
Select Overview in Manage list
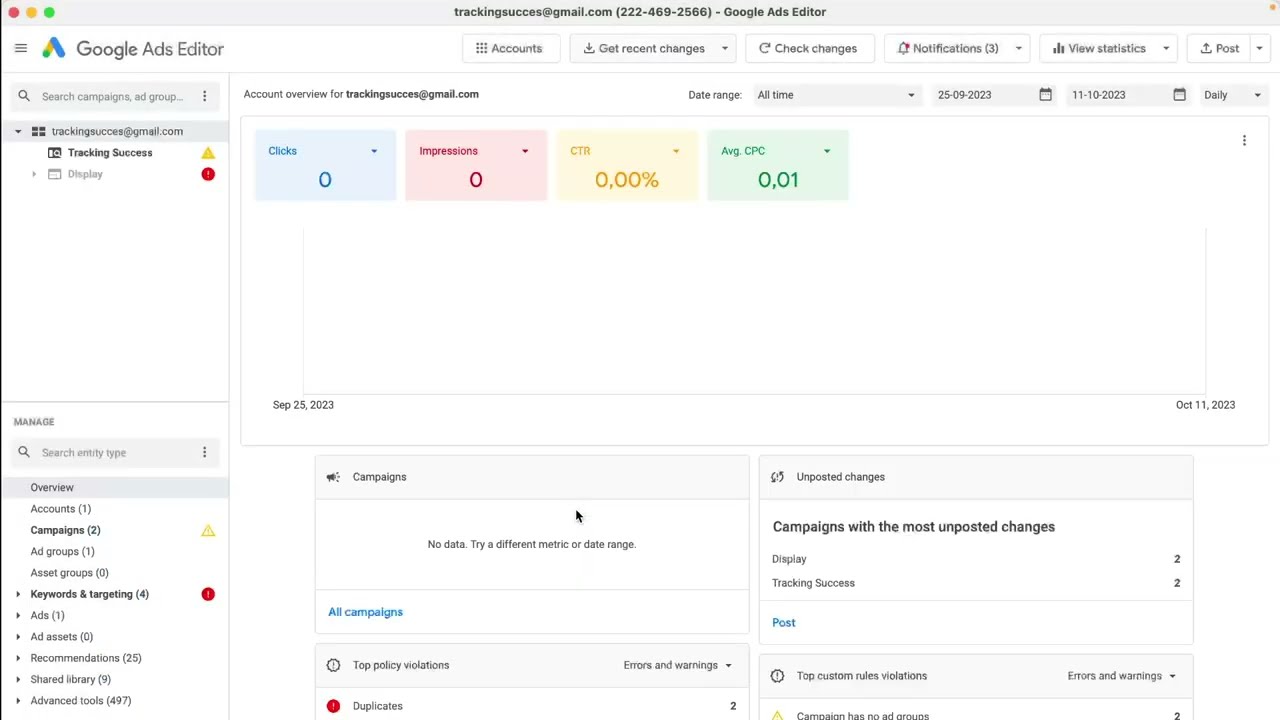click(x=114, y=487)
